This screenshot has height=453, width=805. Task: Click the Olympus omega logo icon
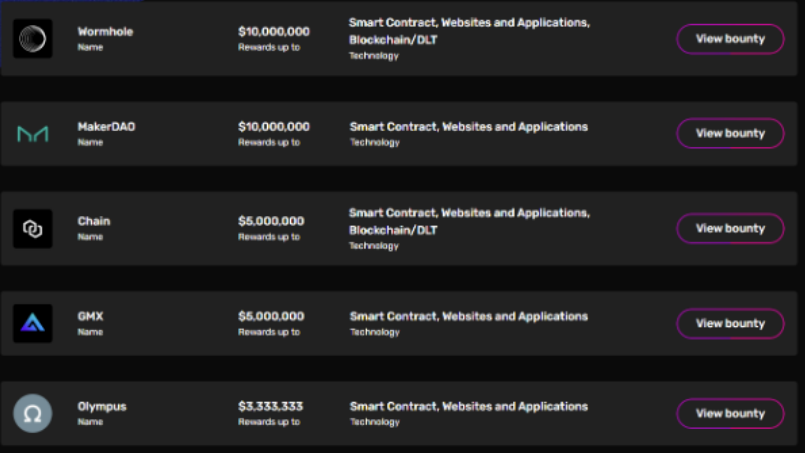32,413
